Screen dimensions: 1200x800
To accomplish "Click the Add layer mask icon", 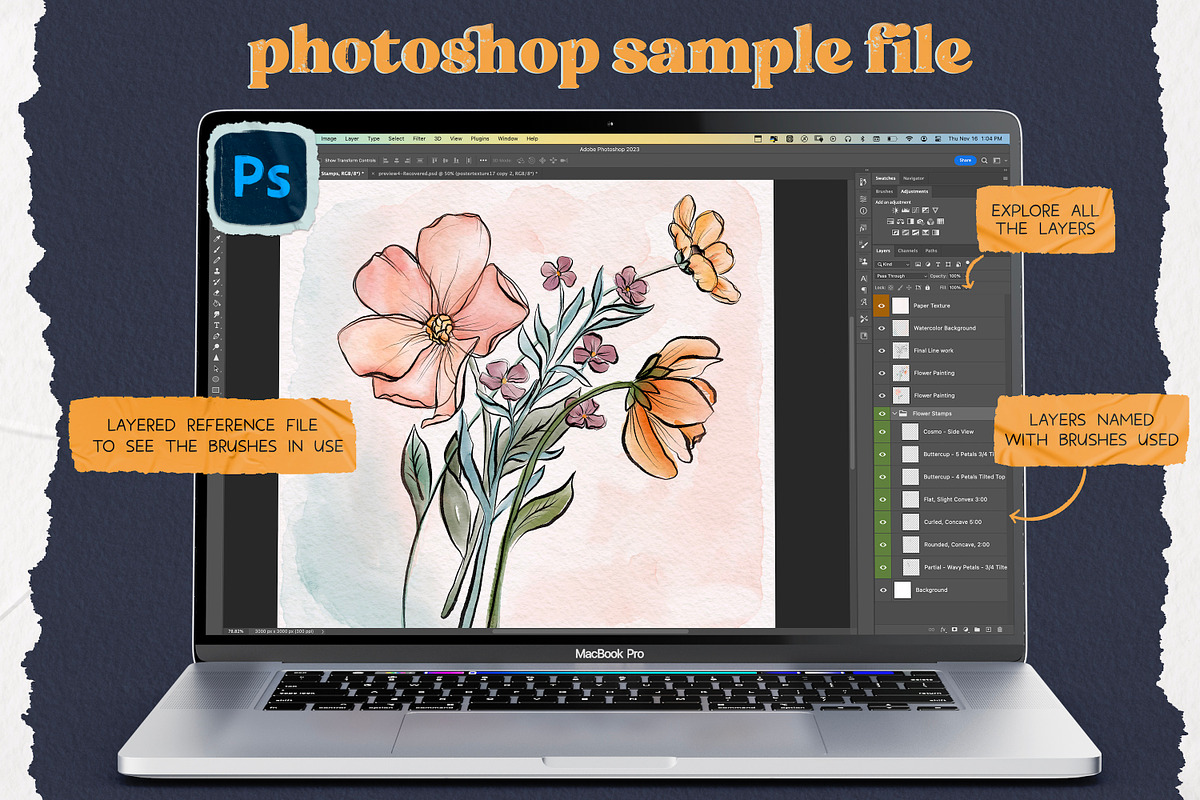I will (x=954, y=629).
